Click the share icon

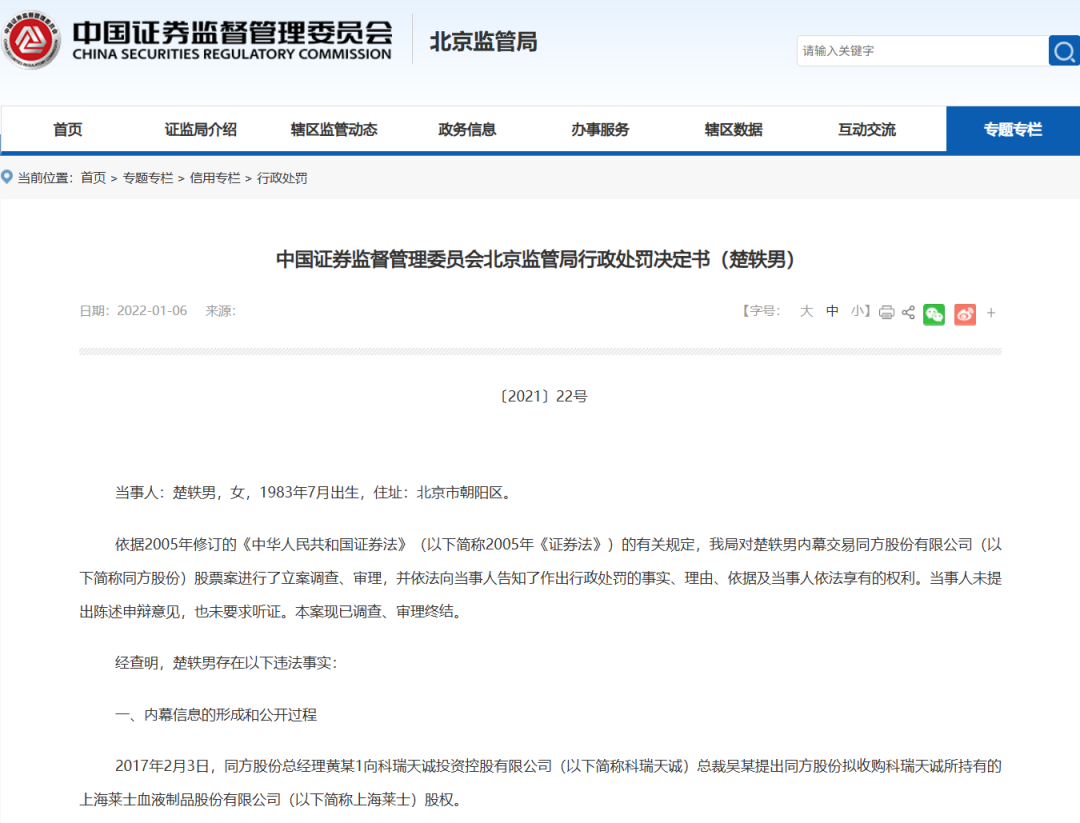pos(908,312)
